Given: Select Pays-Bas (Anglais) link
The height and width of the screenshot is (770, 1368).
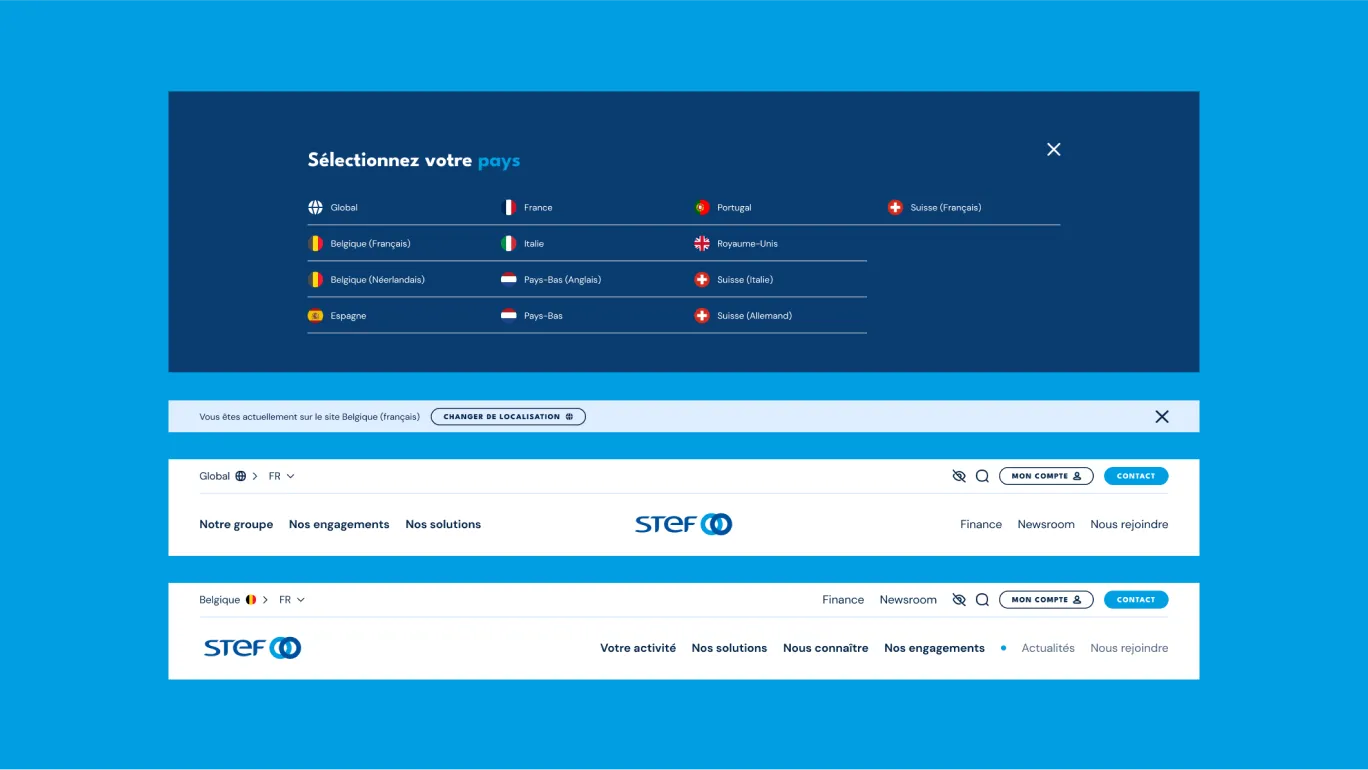Looking at the screenshot, I should coord(563,280).
